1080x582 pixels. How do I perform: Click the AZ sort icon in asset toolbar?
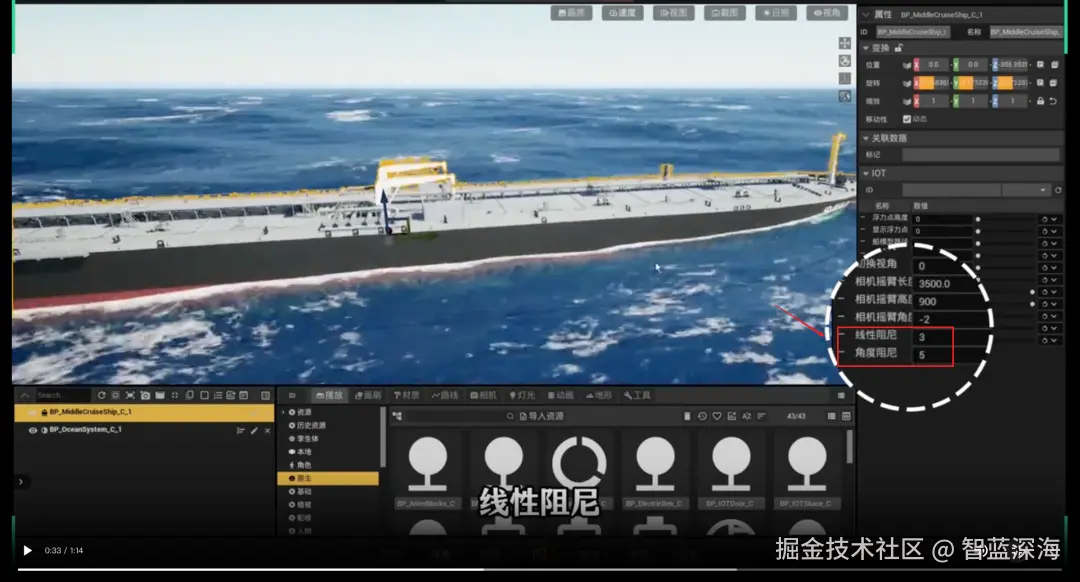[x=747, y=416]
